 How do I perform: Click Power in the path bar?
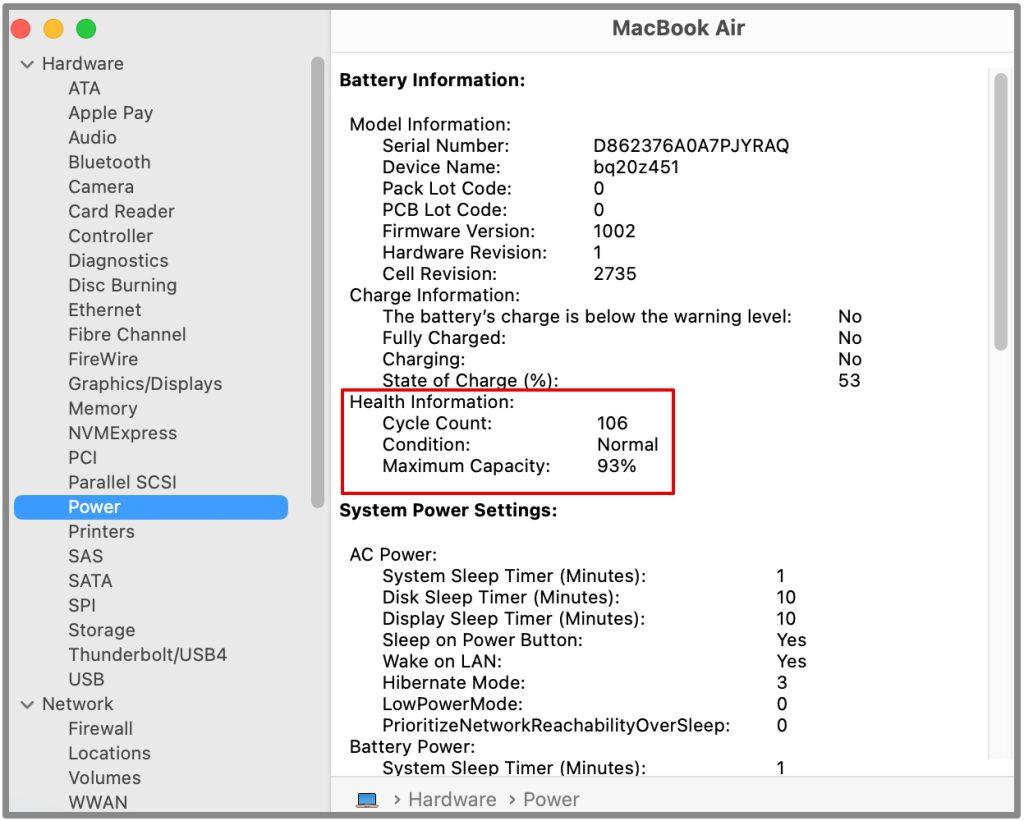pos(551,800)
